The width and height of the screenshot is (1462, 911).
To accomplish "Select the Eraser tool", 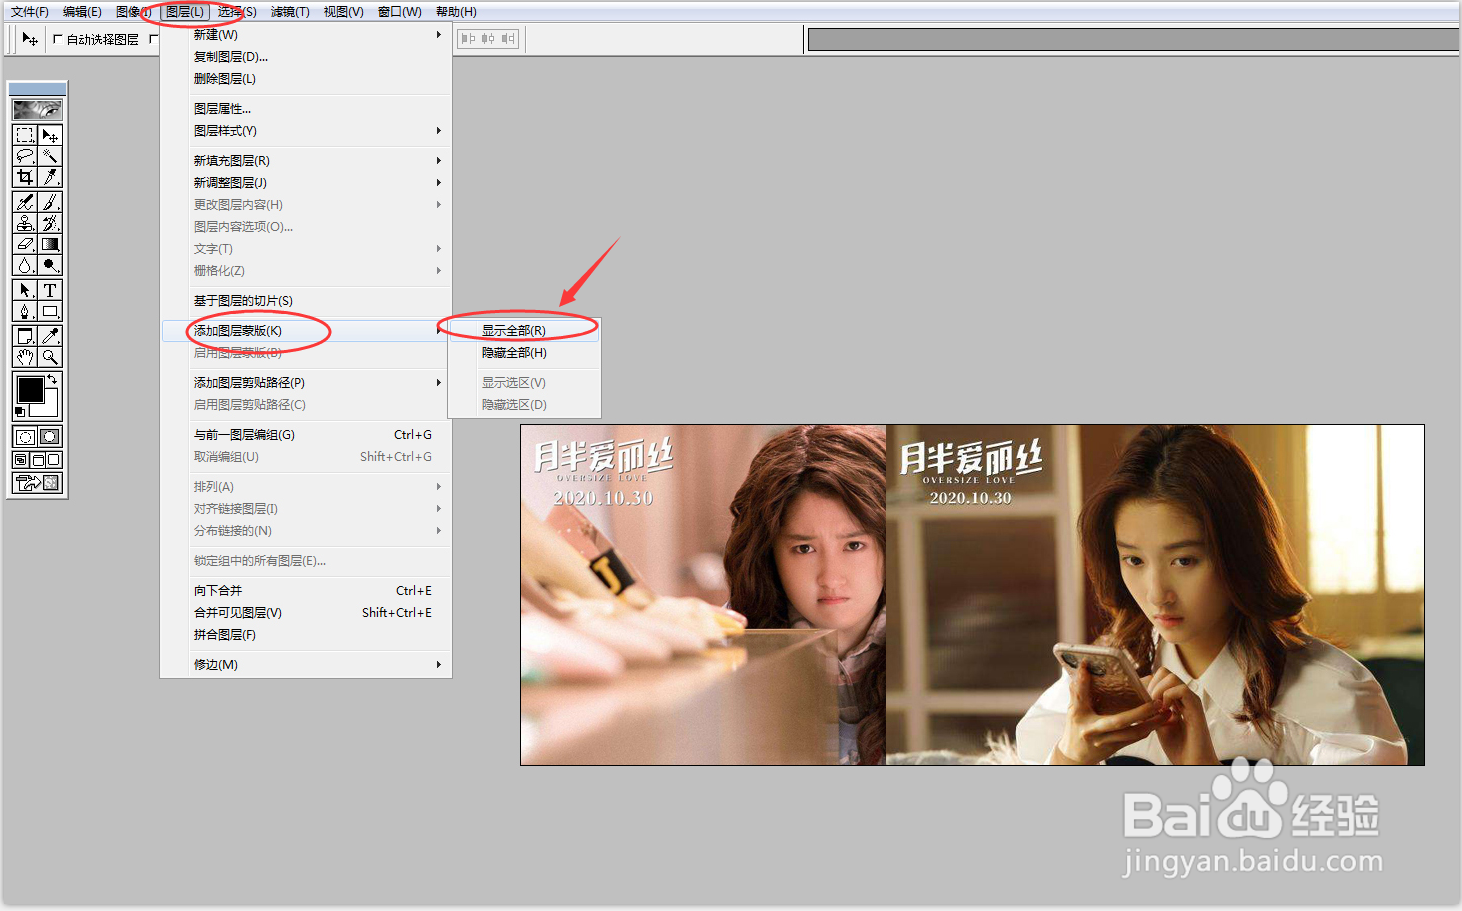I will [25, 244].
